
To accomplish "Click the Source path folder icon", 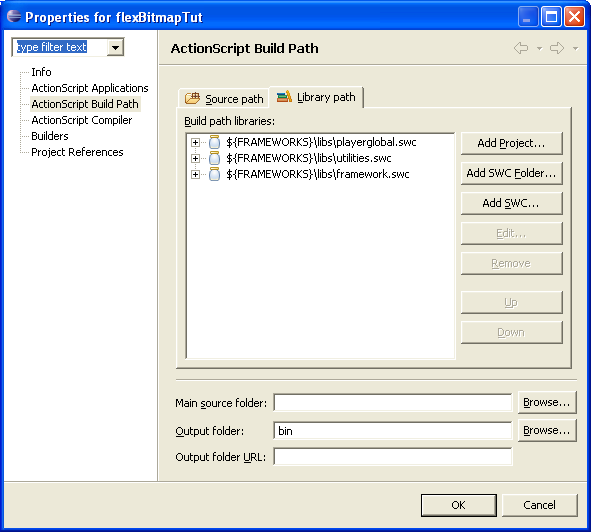I will click(x=192, y=98).
